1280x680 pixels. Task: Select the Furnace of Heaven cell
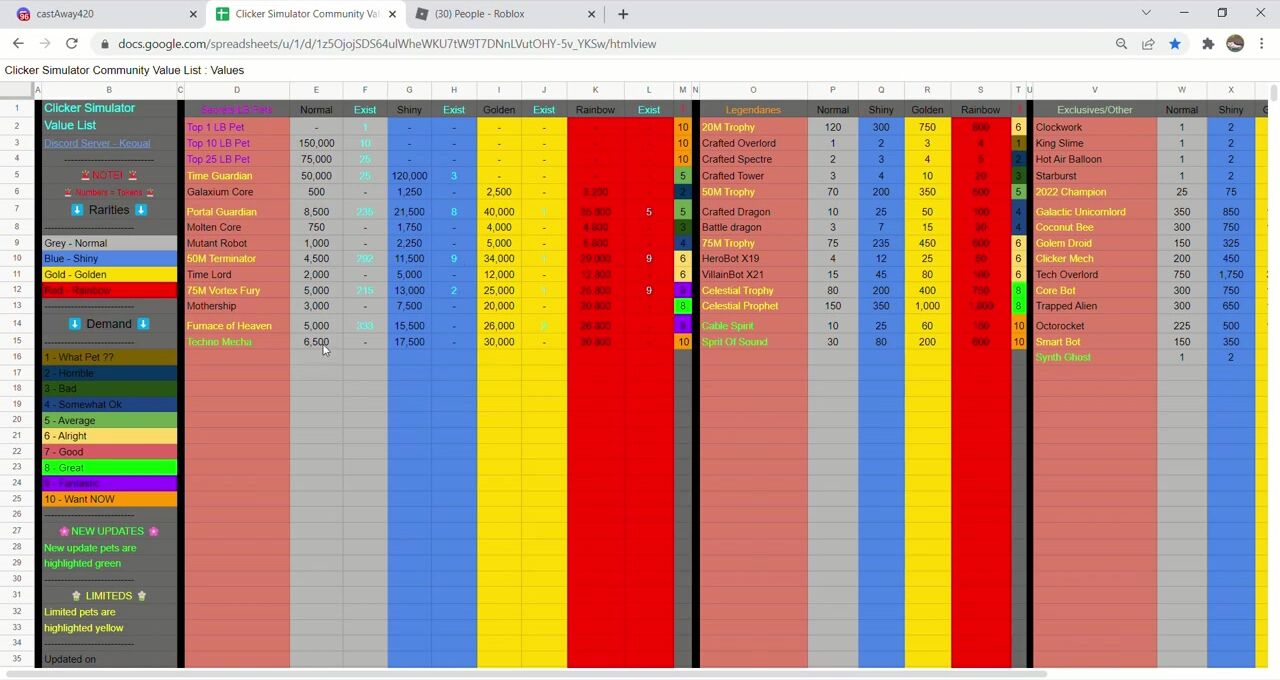(237, 325)
